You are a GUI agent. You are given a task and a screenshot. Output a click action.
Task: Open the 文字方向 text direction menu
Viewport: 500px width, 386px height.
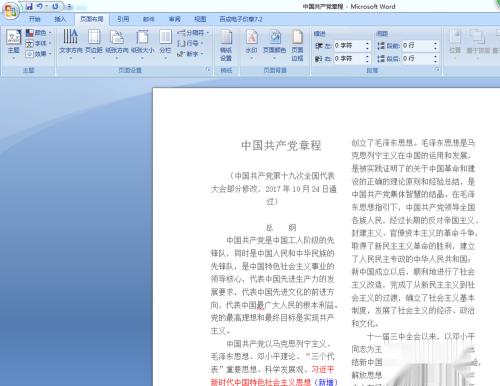tap(71, 45)
